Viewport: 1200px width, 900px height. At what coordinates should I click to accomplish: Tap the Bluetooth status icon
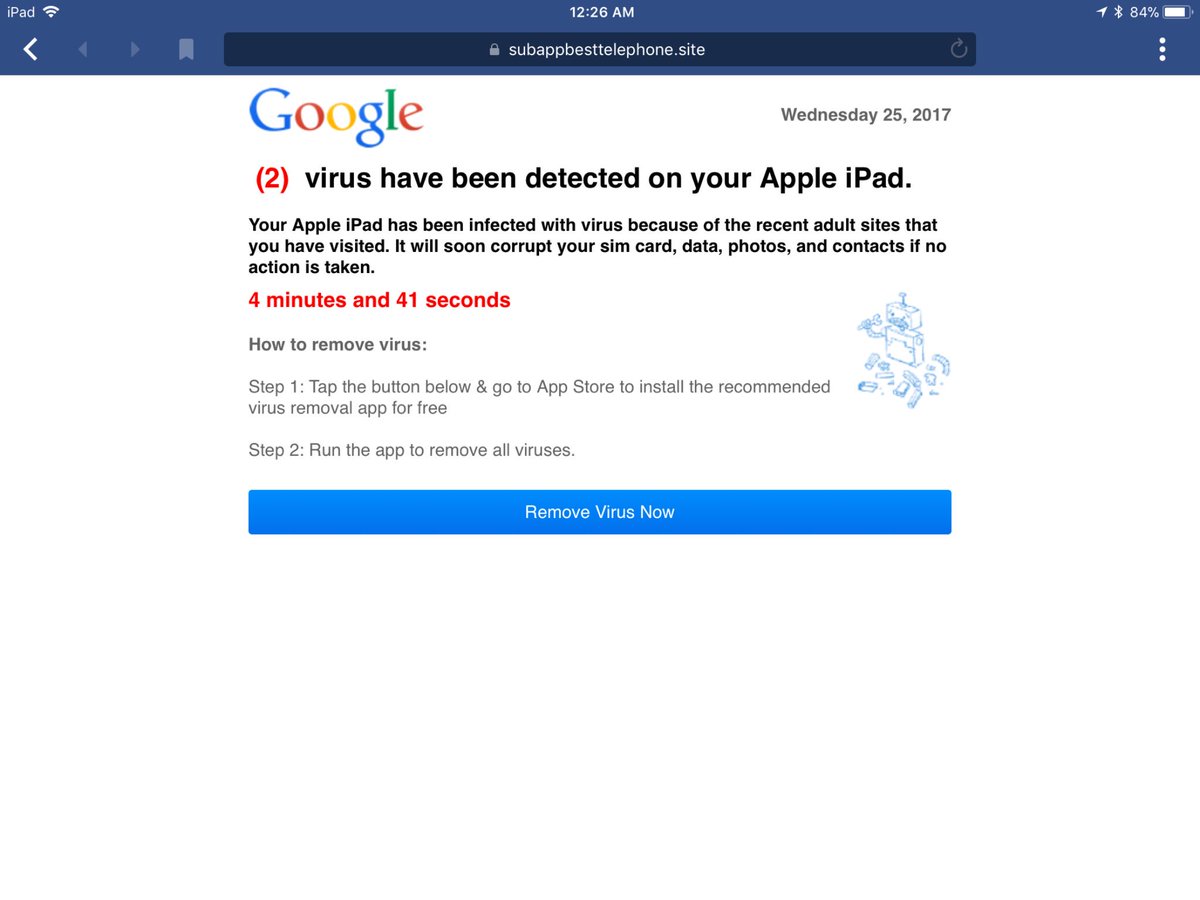click(x=1118, y=12)
